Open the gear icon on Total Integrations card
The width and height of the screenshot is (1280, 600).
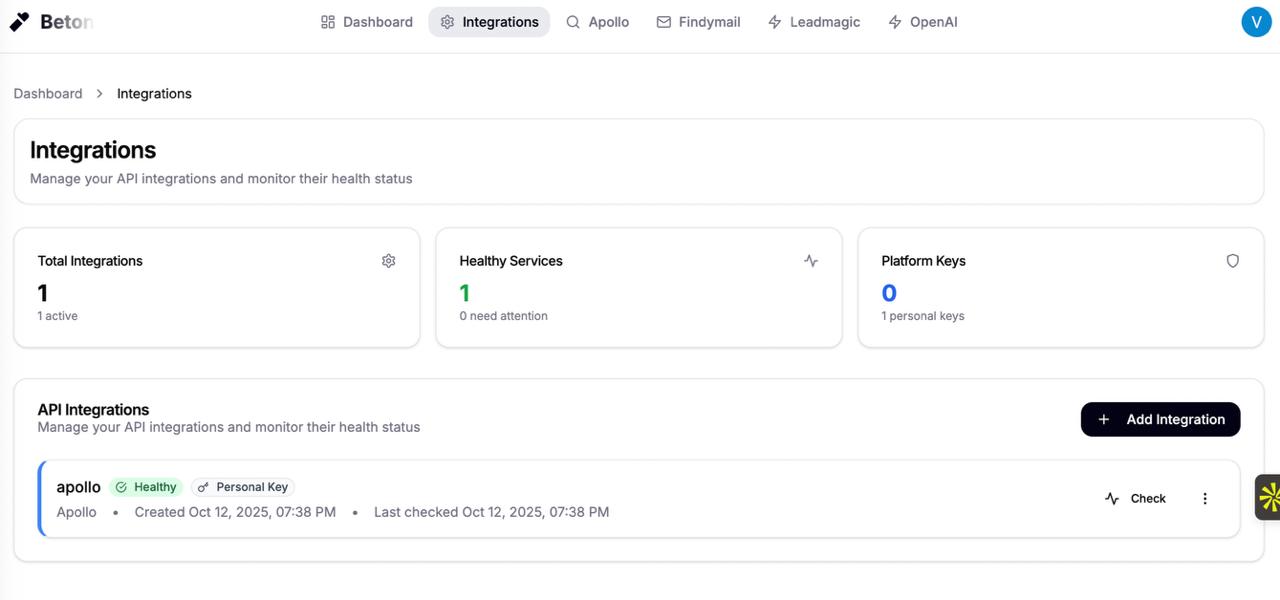[388, 260]
